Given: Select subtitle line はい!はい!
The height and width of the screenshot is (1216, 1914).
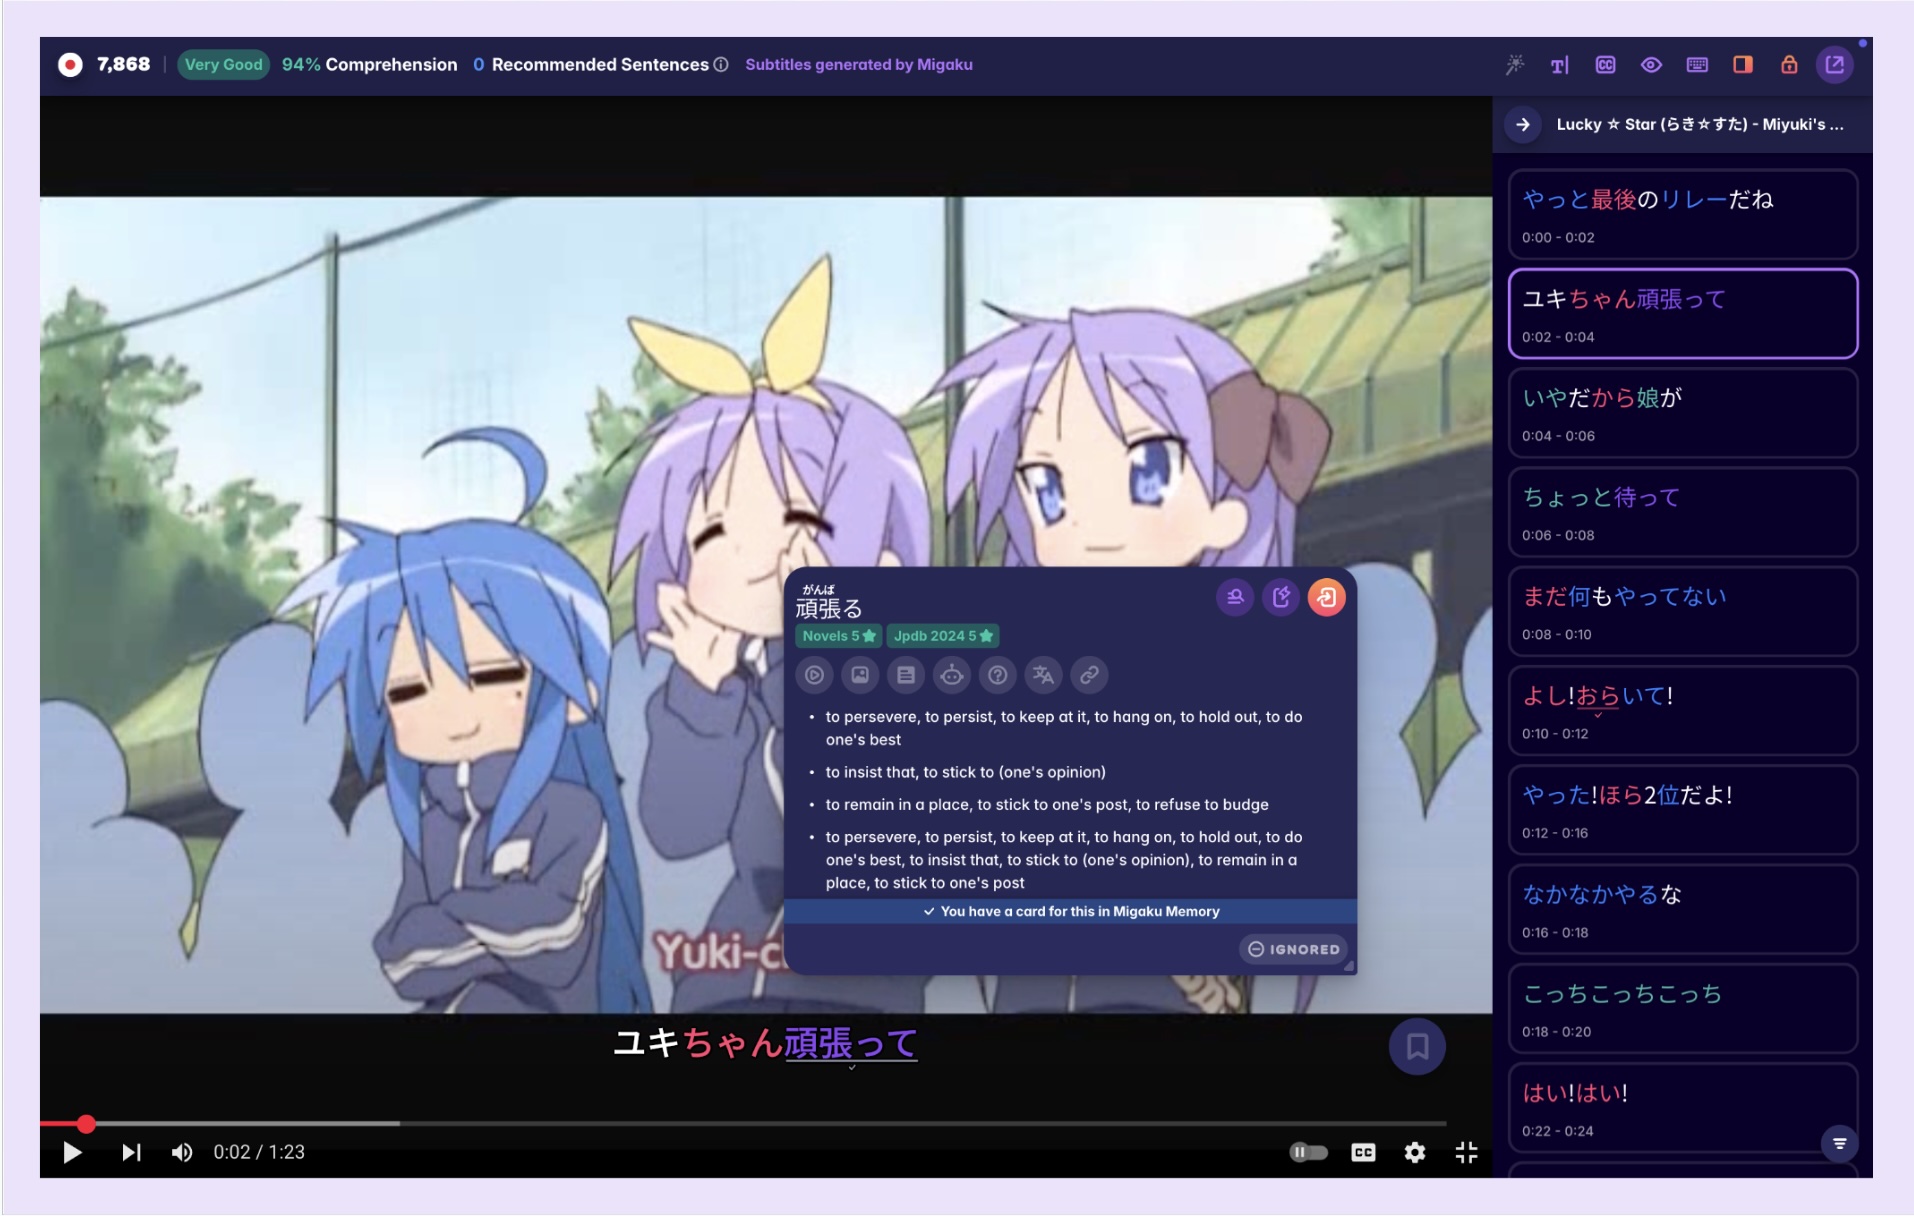Looking at the screenshot, I should (x=1683, y=1108).
